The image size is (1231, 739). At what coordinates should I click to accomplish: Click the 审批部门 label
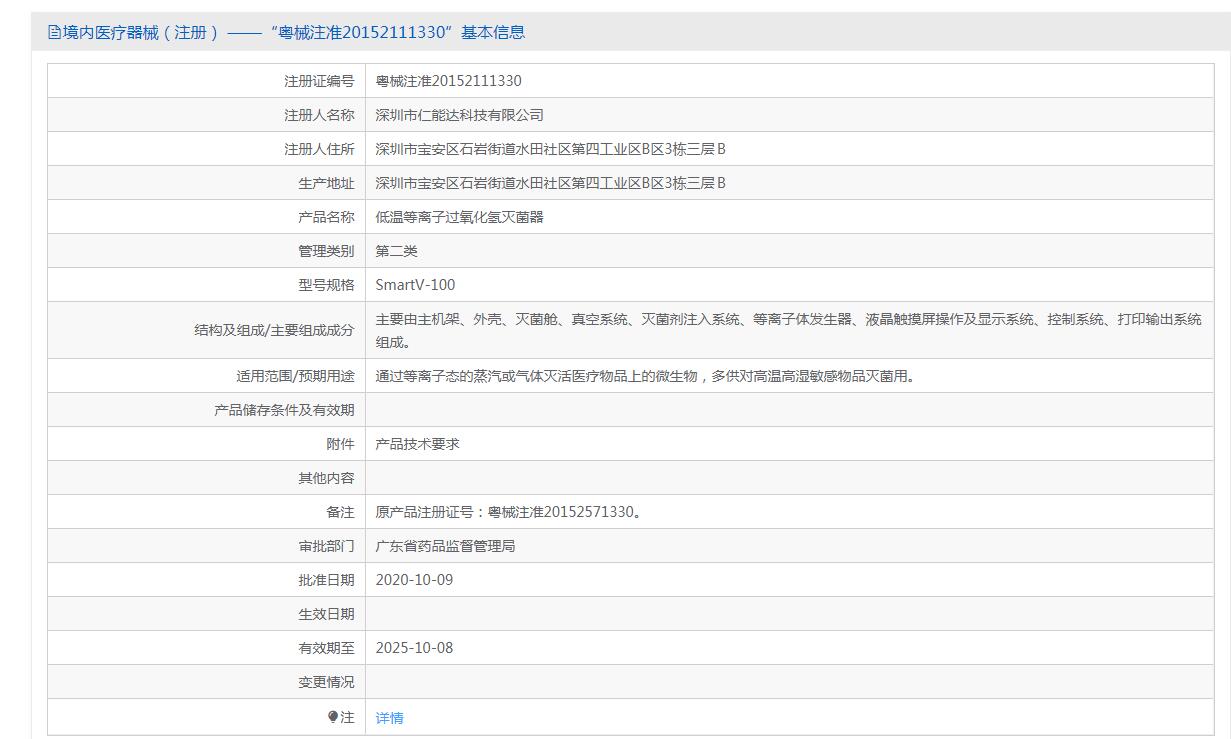pos(326,546)
